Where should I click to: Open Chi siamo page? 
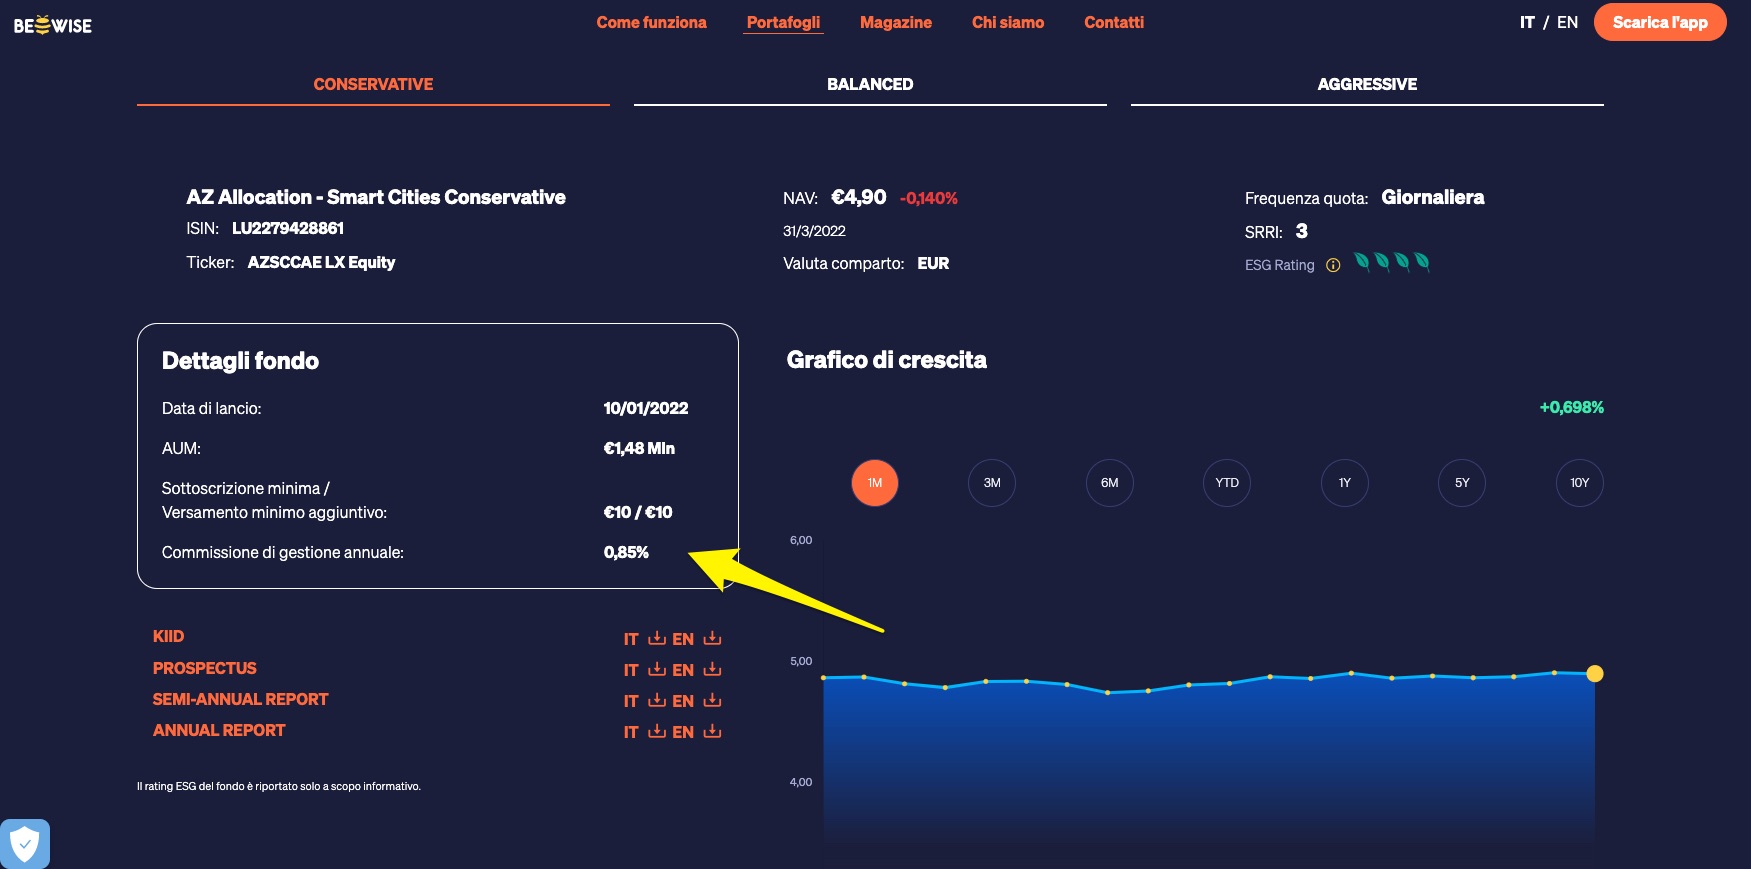1008,22
